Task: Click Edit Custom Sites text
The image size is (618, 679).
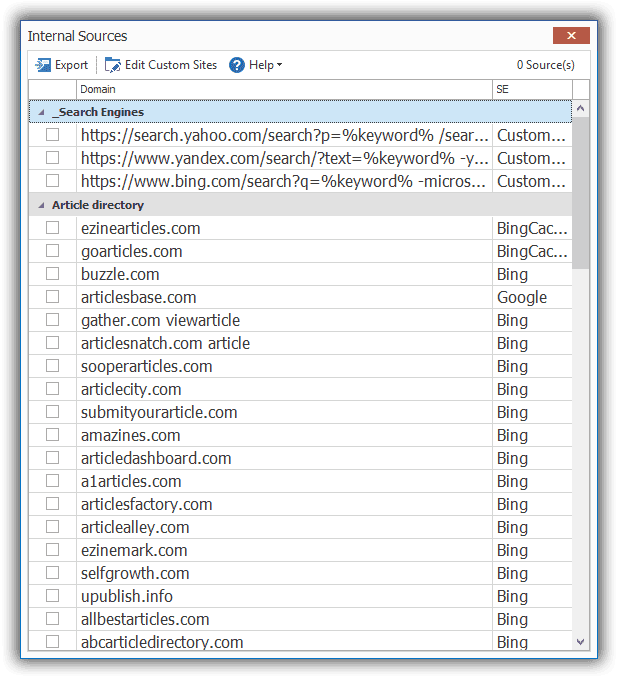Action: pyautogui.click(x=171, y=65)
